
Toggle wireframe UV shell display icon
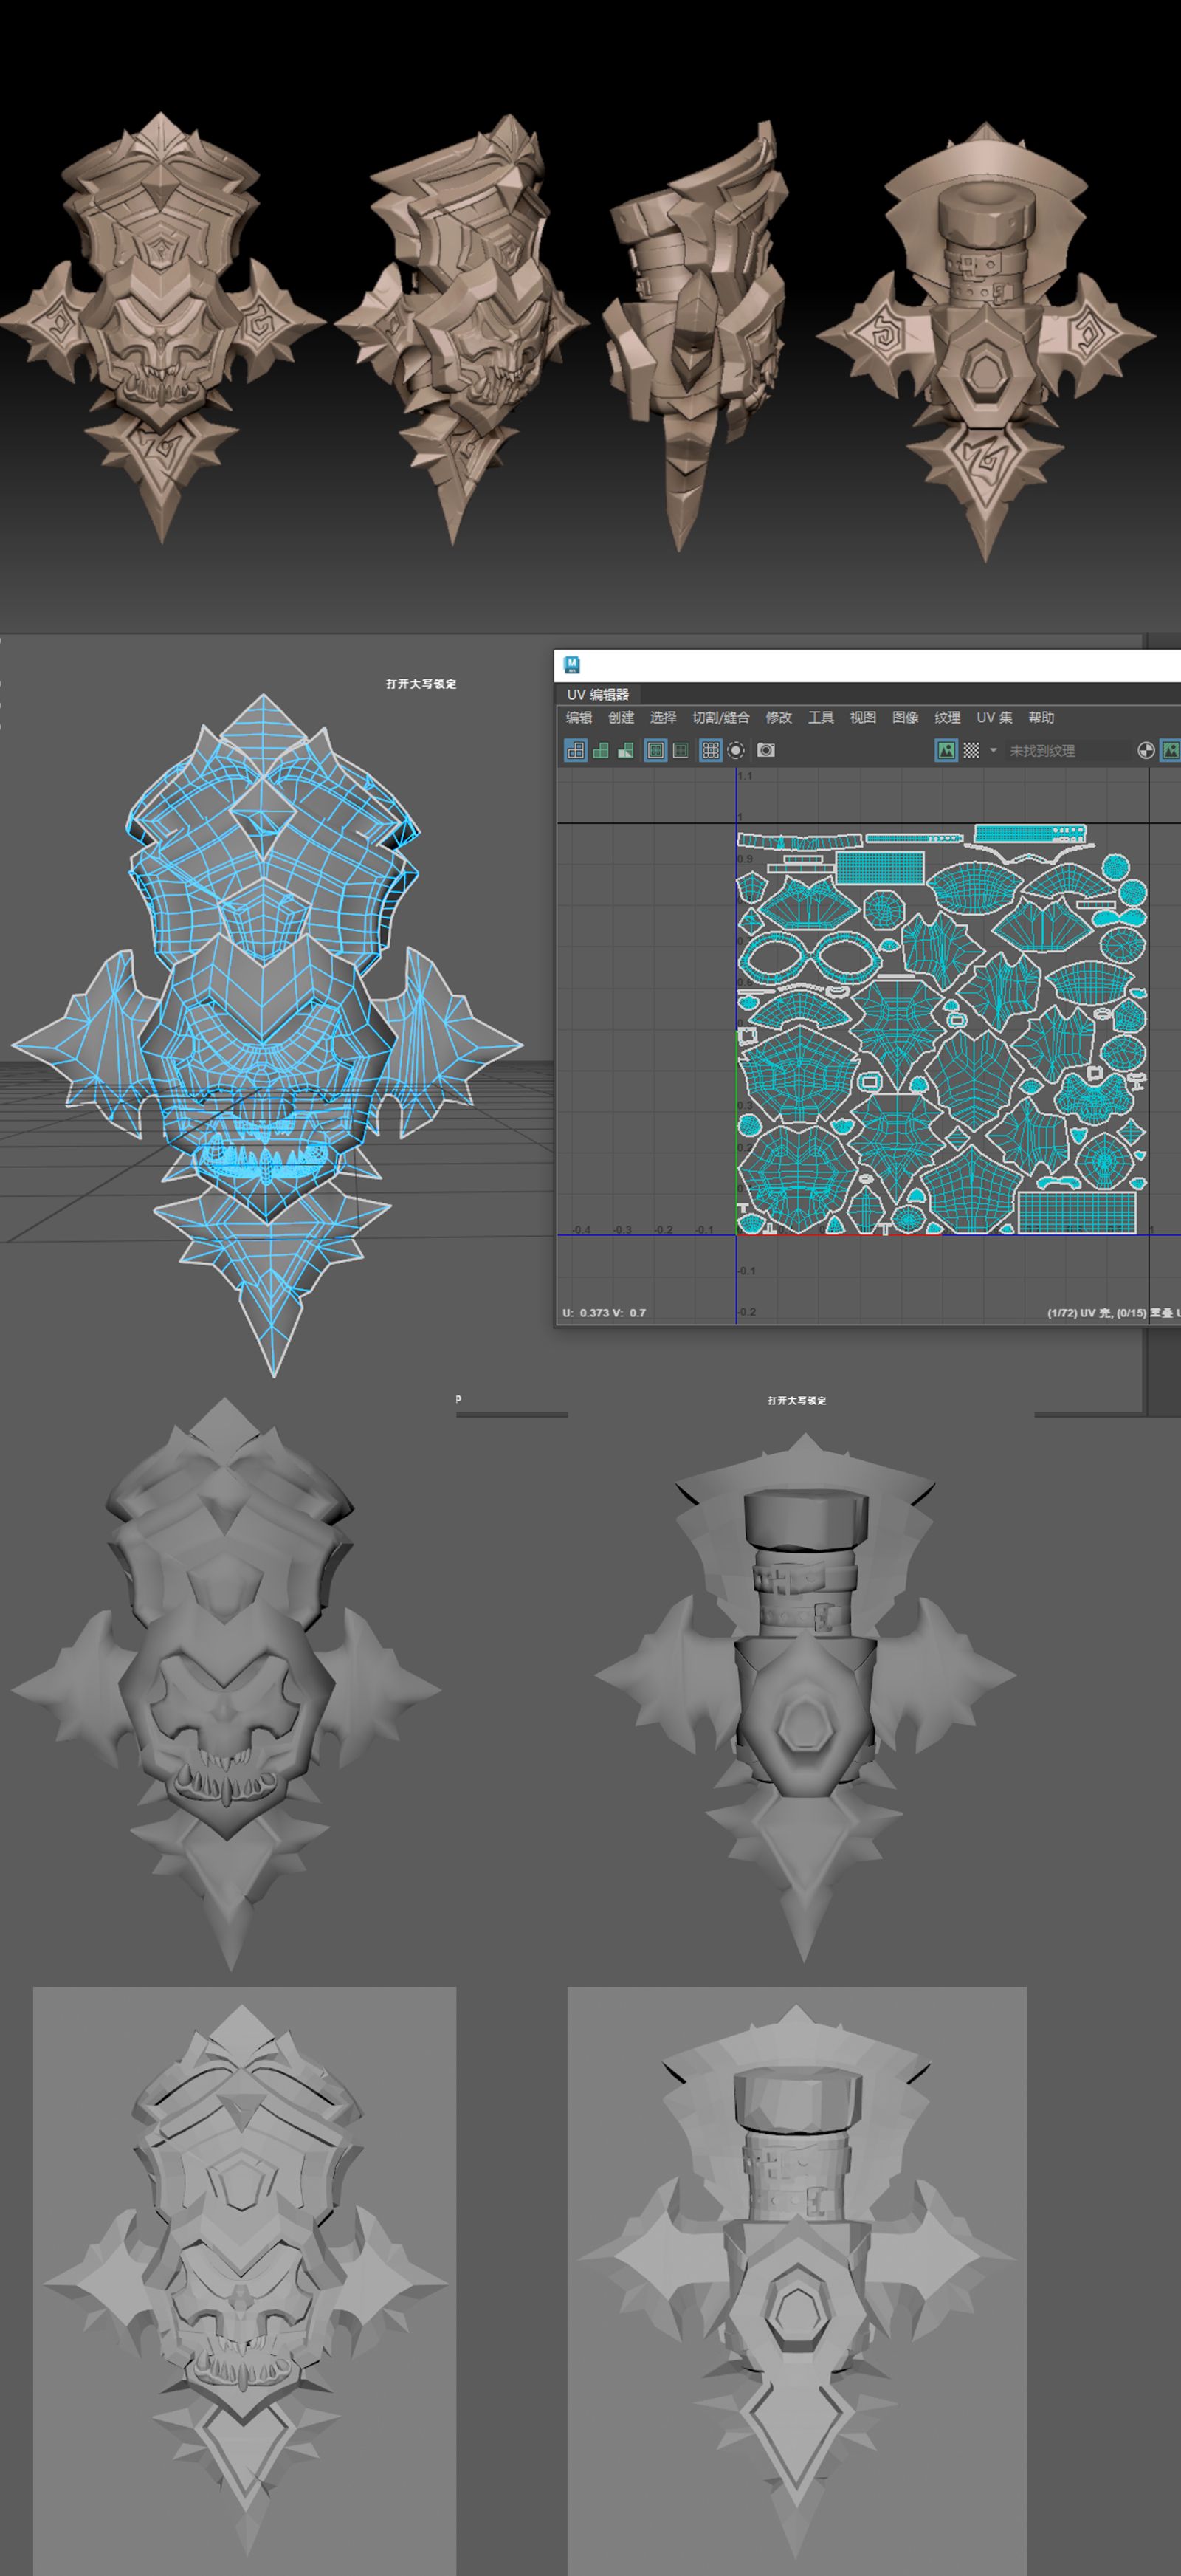[x=576, y=750]
